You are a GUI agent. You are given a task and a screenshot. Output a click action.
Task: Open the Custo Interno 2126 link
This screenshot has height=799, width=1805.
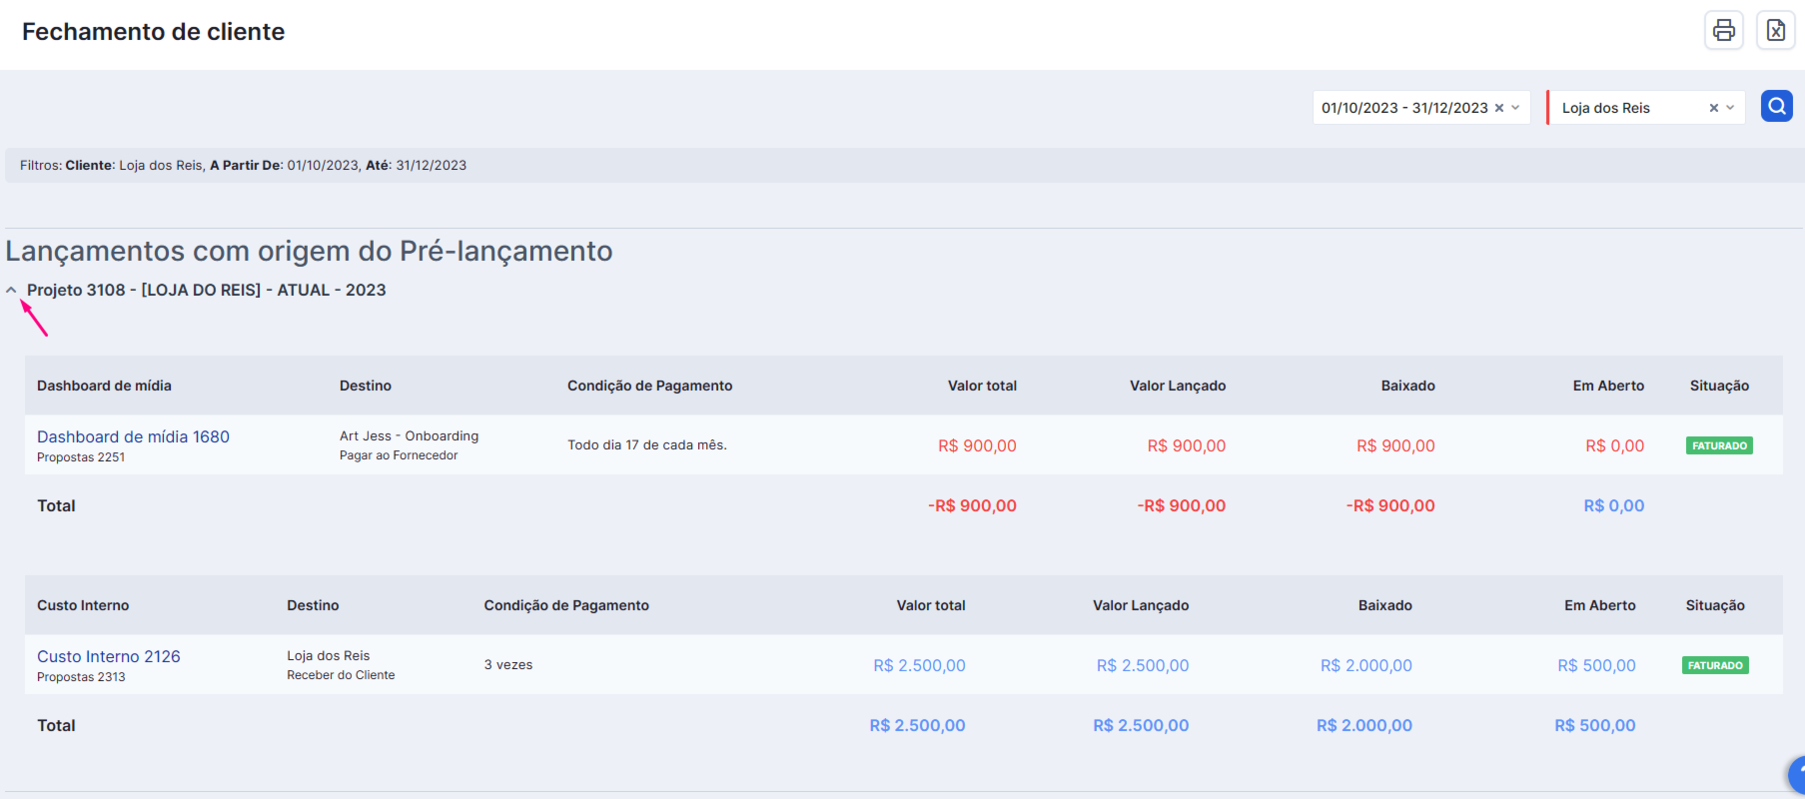pyautogui.click(x=109, y=657)
